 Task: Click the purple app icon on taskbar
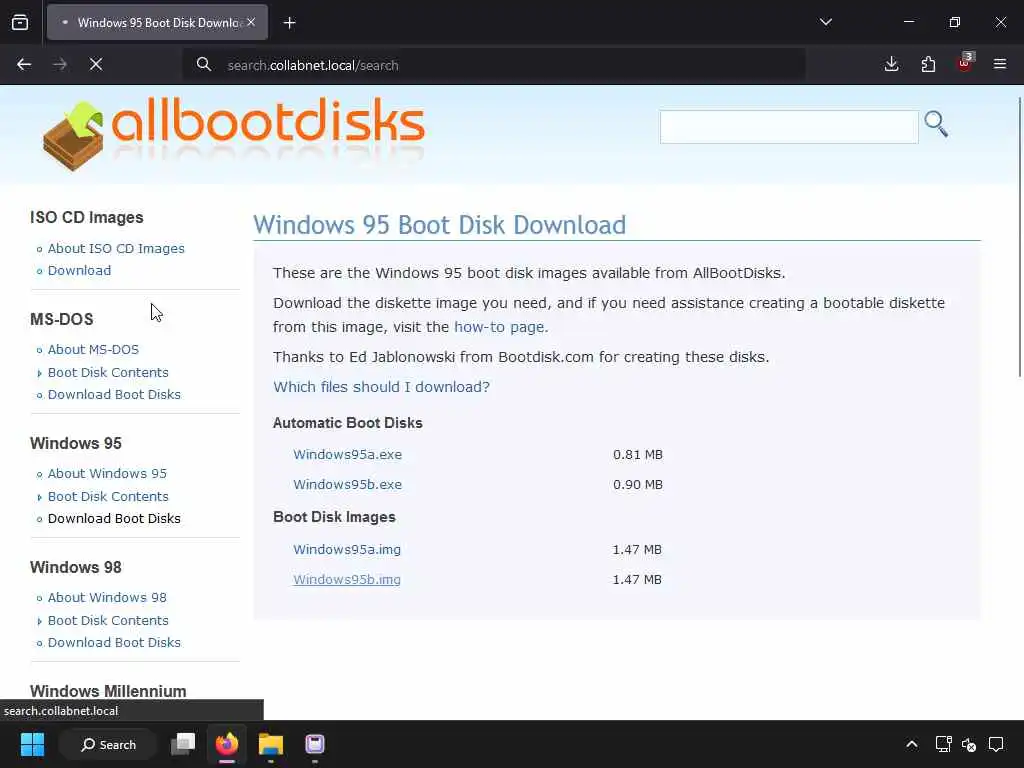315,744
